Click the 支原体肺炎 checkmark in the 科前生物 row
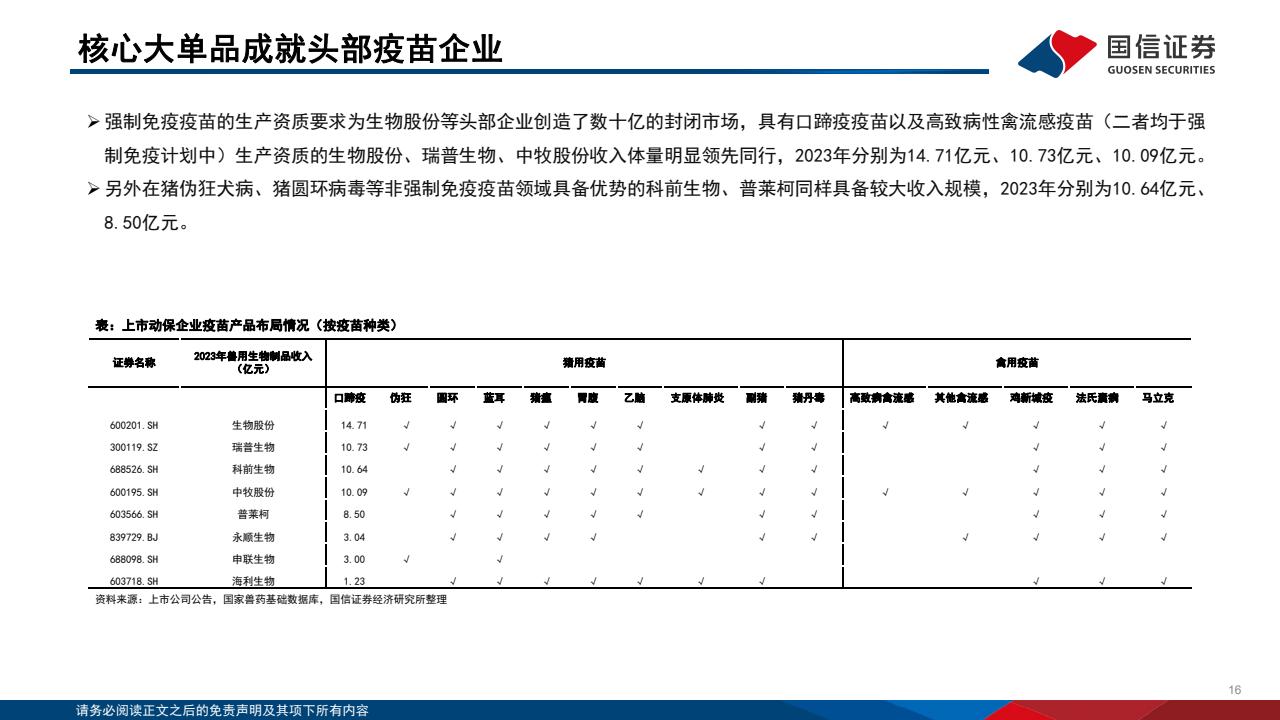The width and height of the screenshot is (1280, 720). tap(701, 469)
